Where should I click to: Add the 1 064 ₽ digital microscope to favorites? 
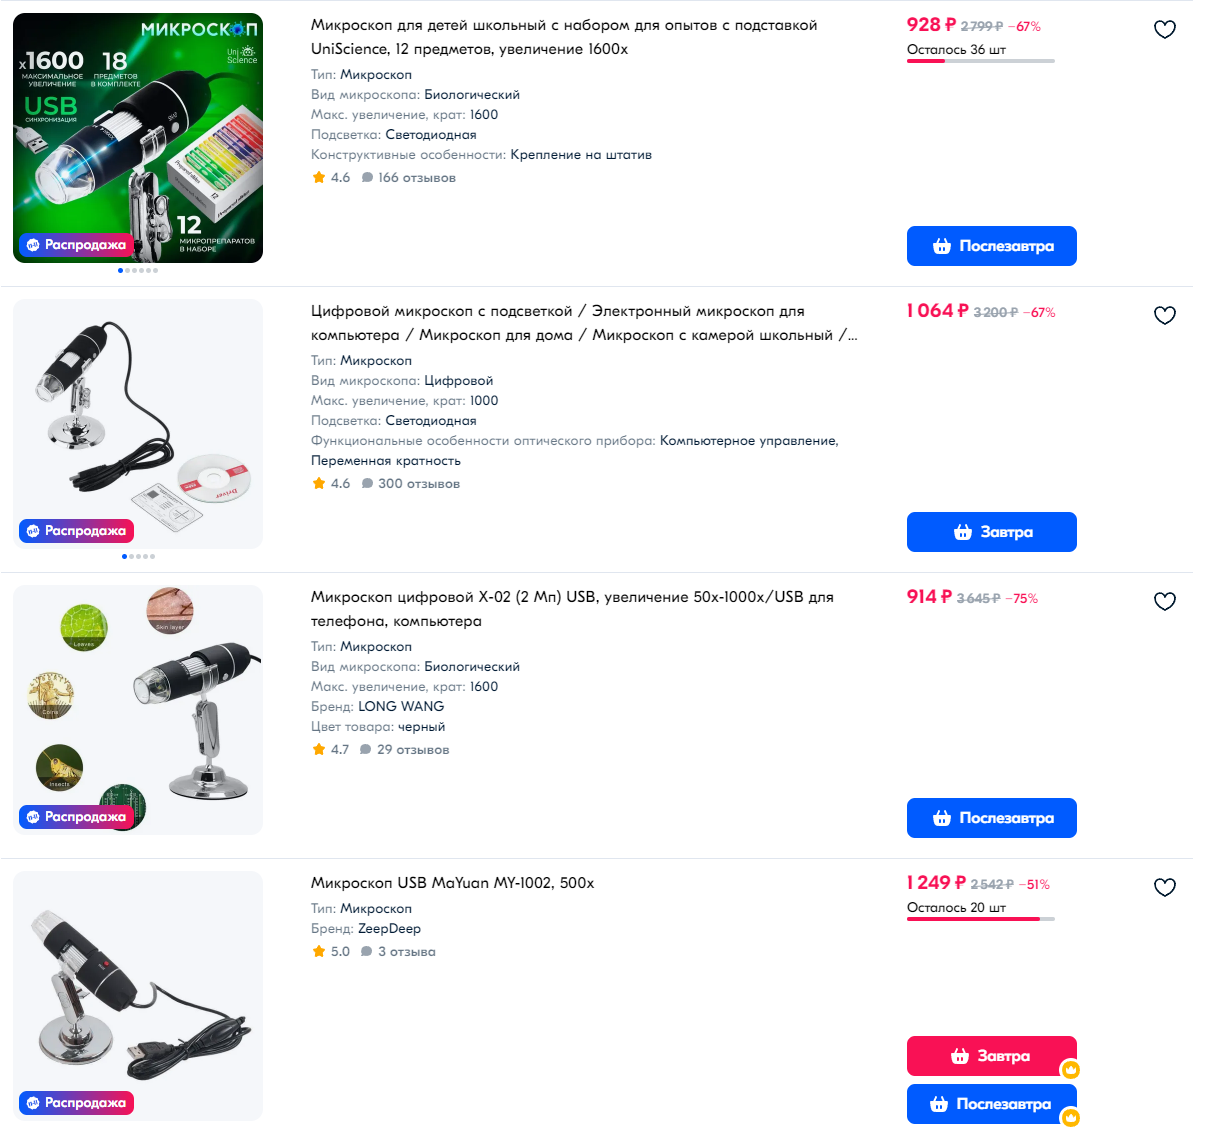[x=1165, y=316]
